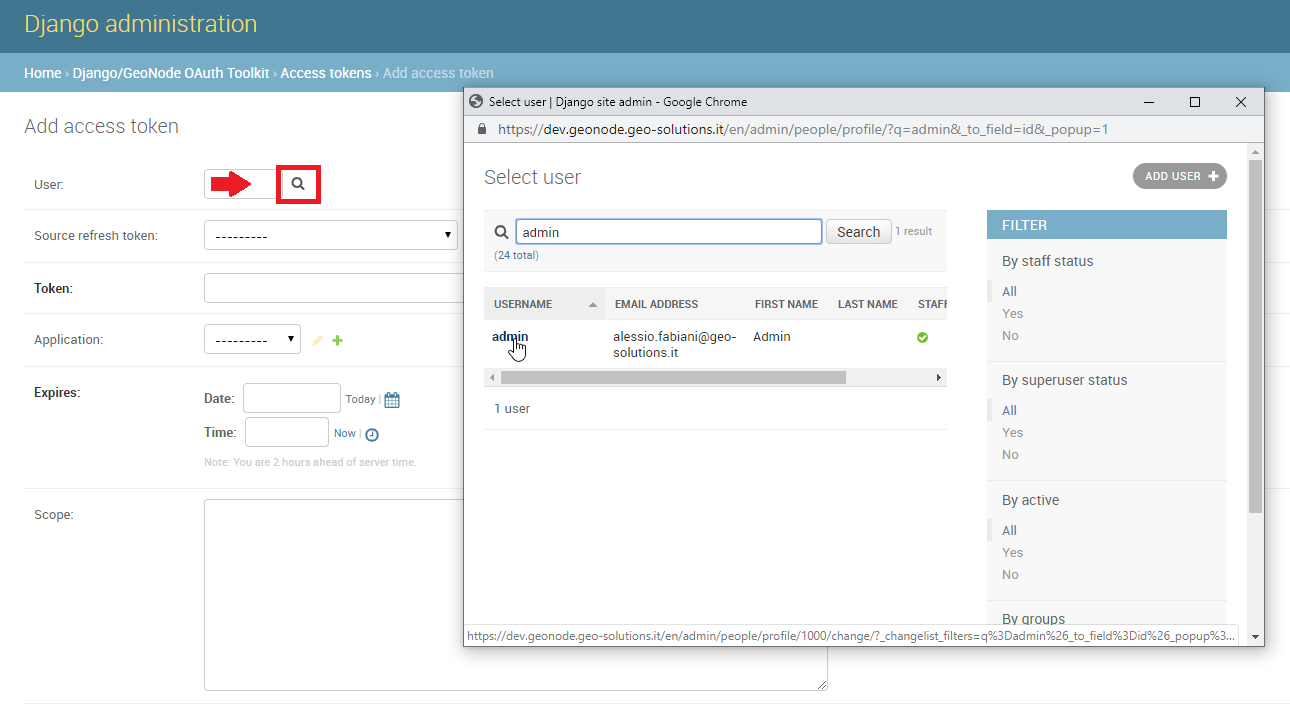Close the Select user popup window
This screenshot has height=718, width=1290.
1241,102
